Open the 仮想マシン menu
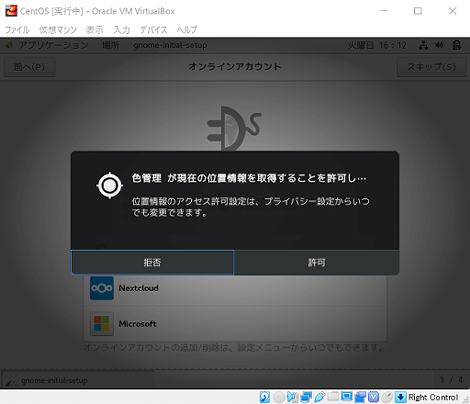470x404 pixels. point(58,30)
